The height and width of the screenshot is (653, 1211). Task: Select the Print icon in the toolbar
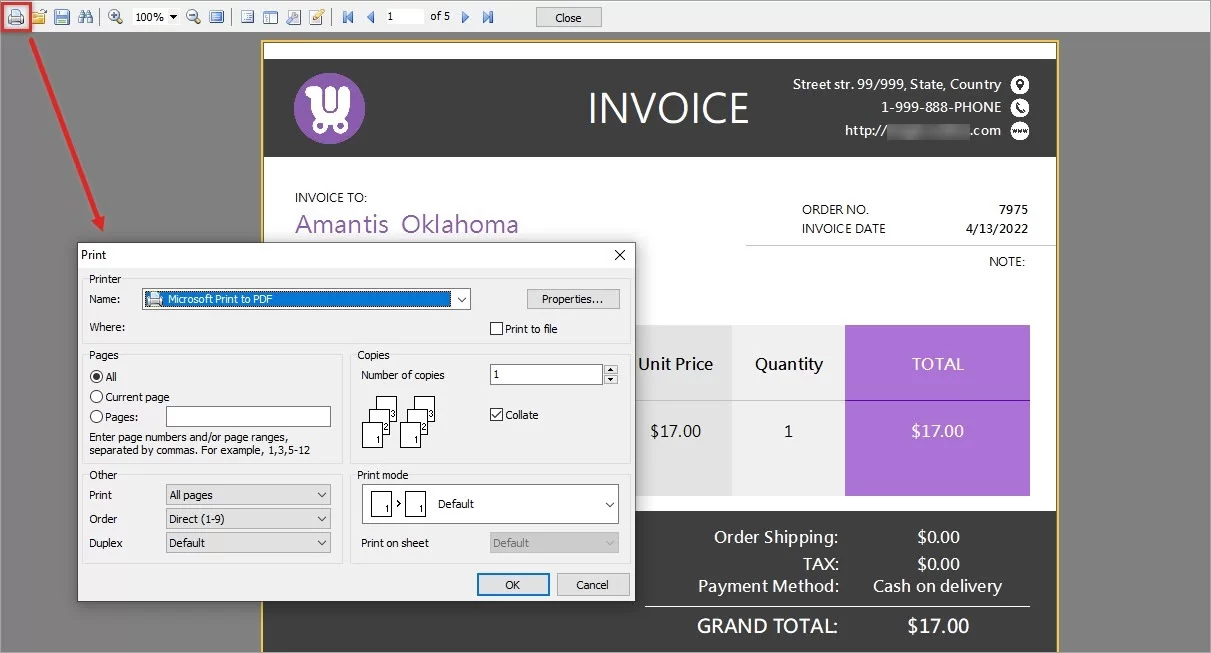coord(16,16)
